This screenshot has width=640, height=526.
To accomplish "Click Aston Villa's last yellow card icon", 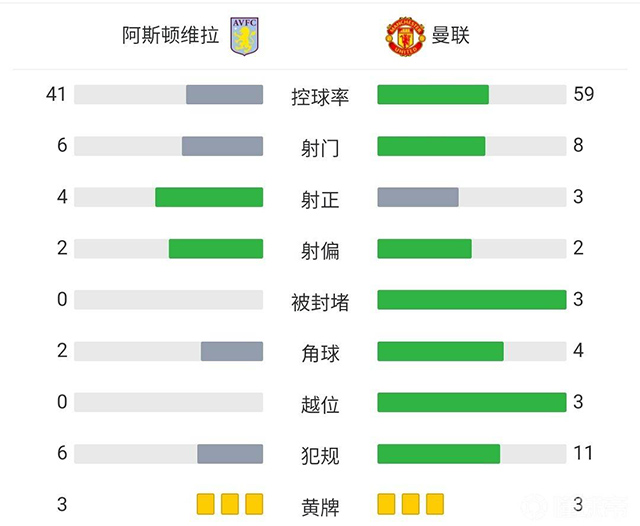I will click(254, 503).
